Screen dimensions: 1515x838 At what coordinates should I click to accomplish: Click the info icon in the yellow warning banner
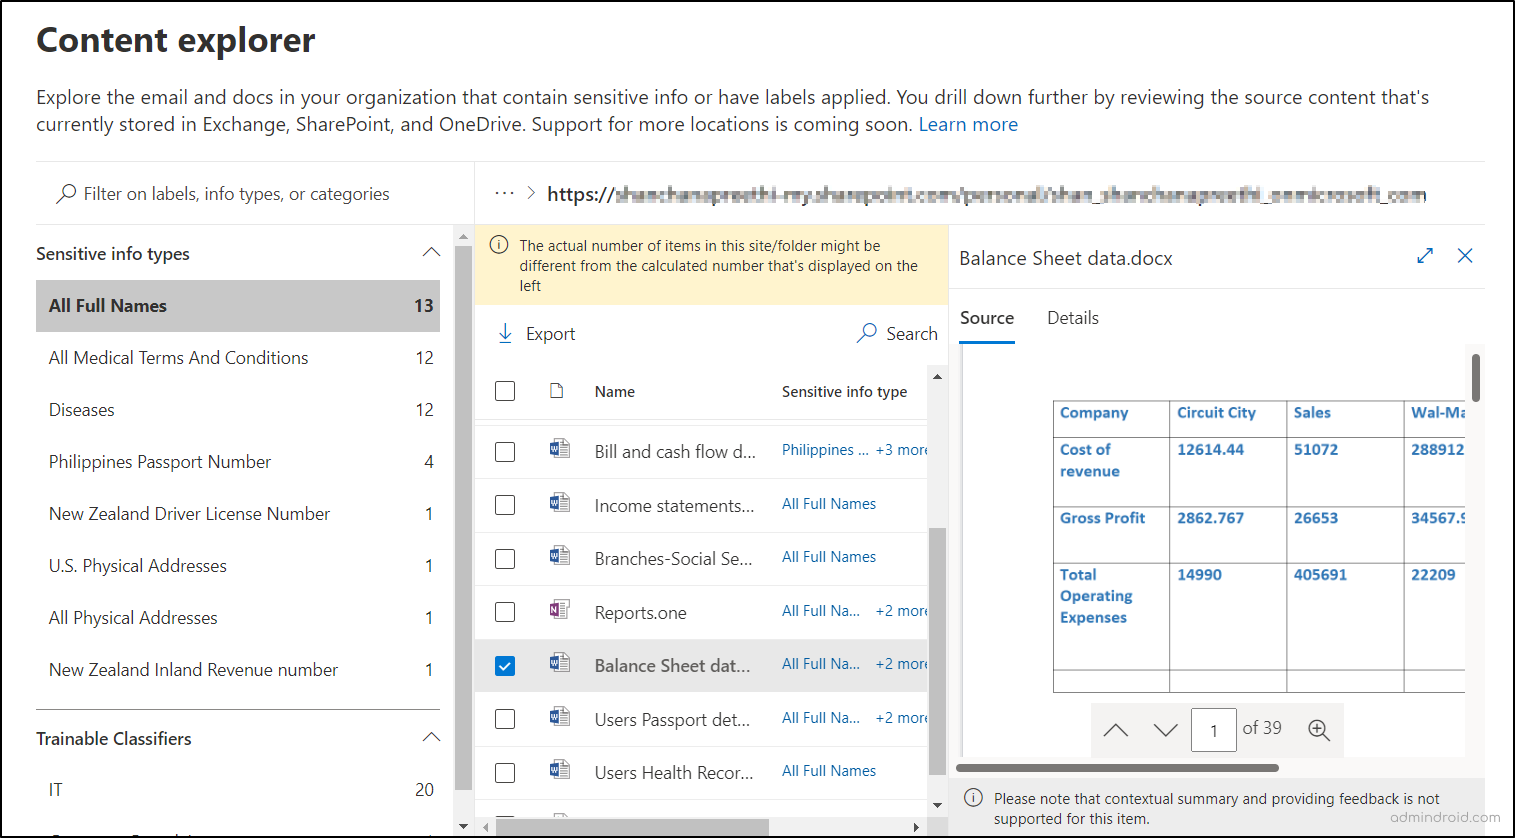coord(499,243)
